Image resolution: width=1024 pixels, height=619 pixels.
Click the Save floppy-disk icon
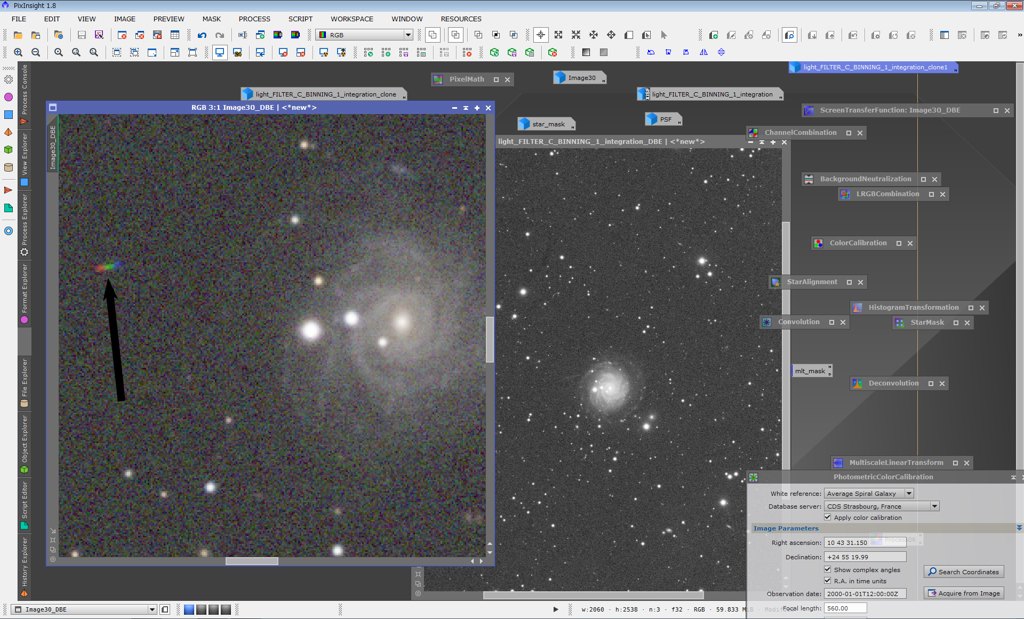pos(82,35)
